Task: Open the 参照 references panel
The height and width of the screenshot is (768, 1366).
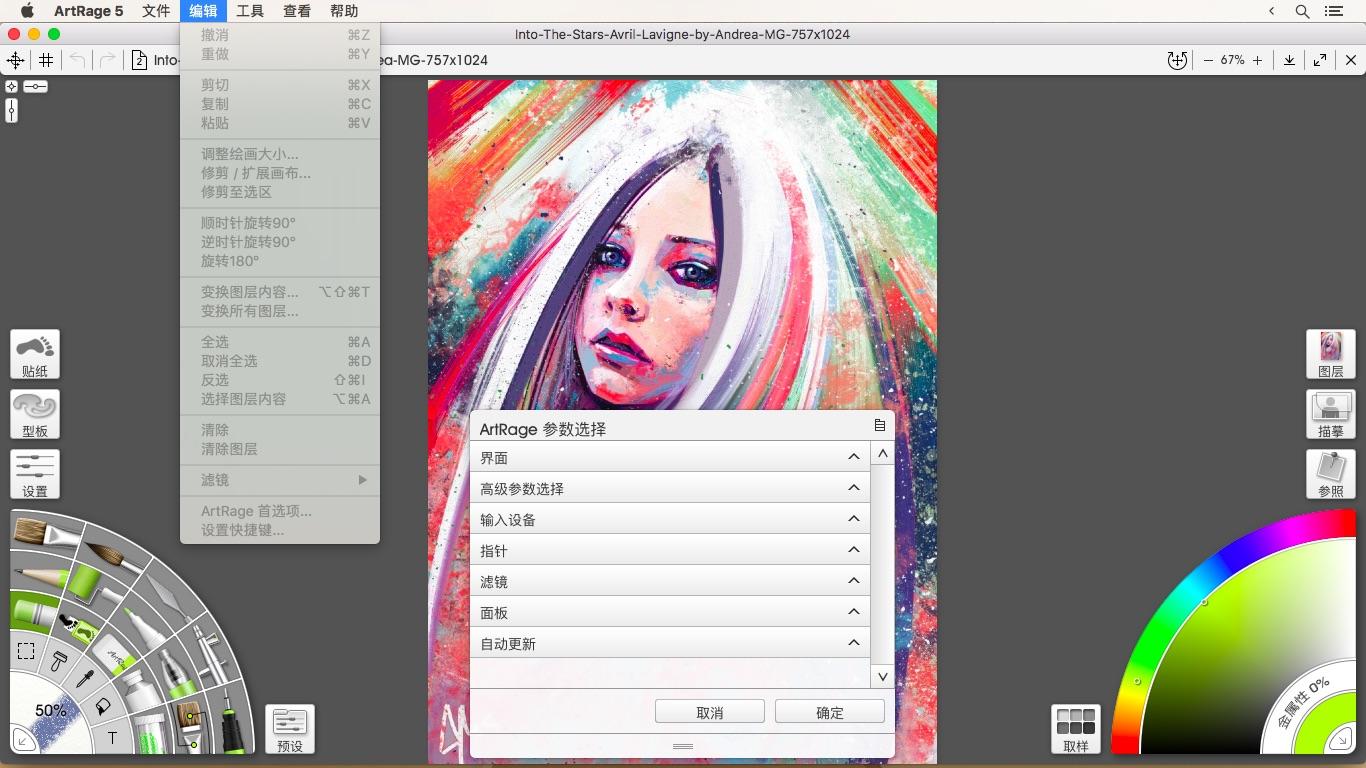Action: click(1331, 474)
